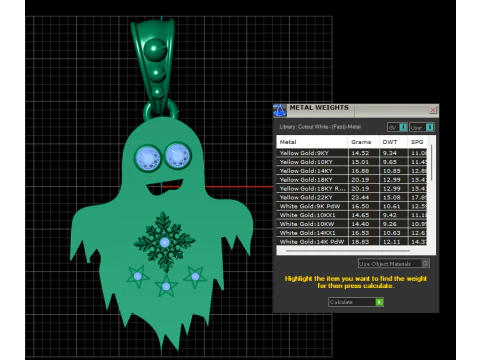Close the Metal Weights window

click(x=433, y=110)
